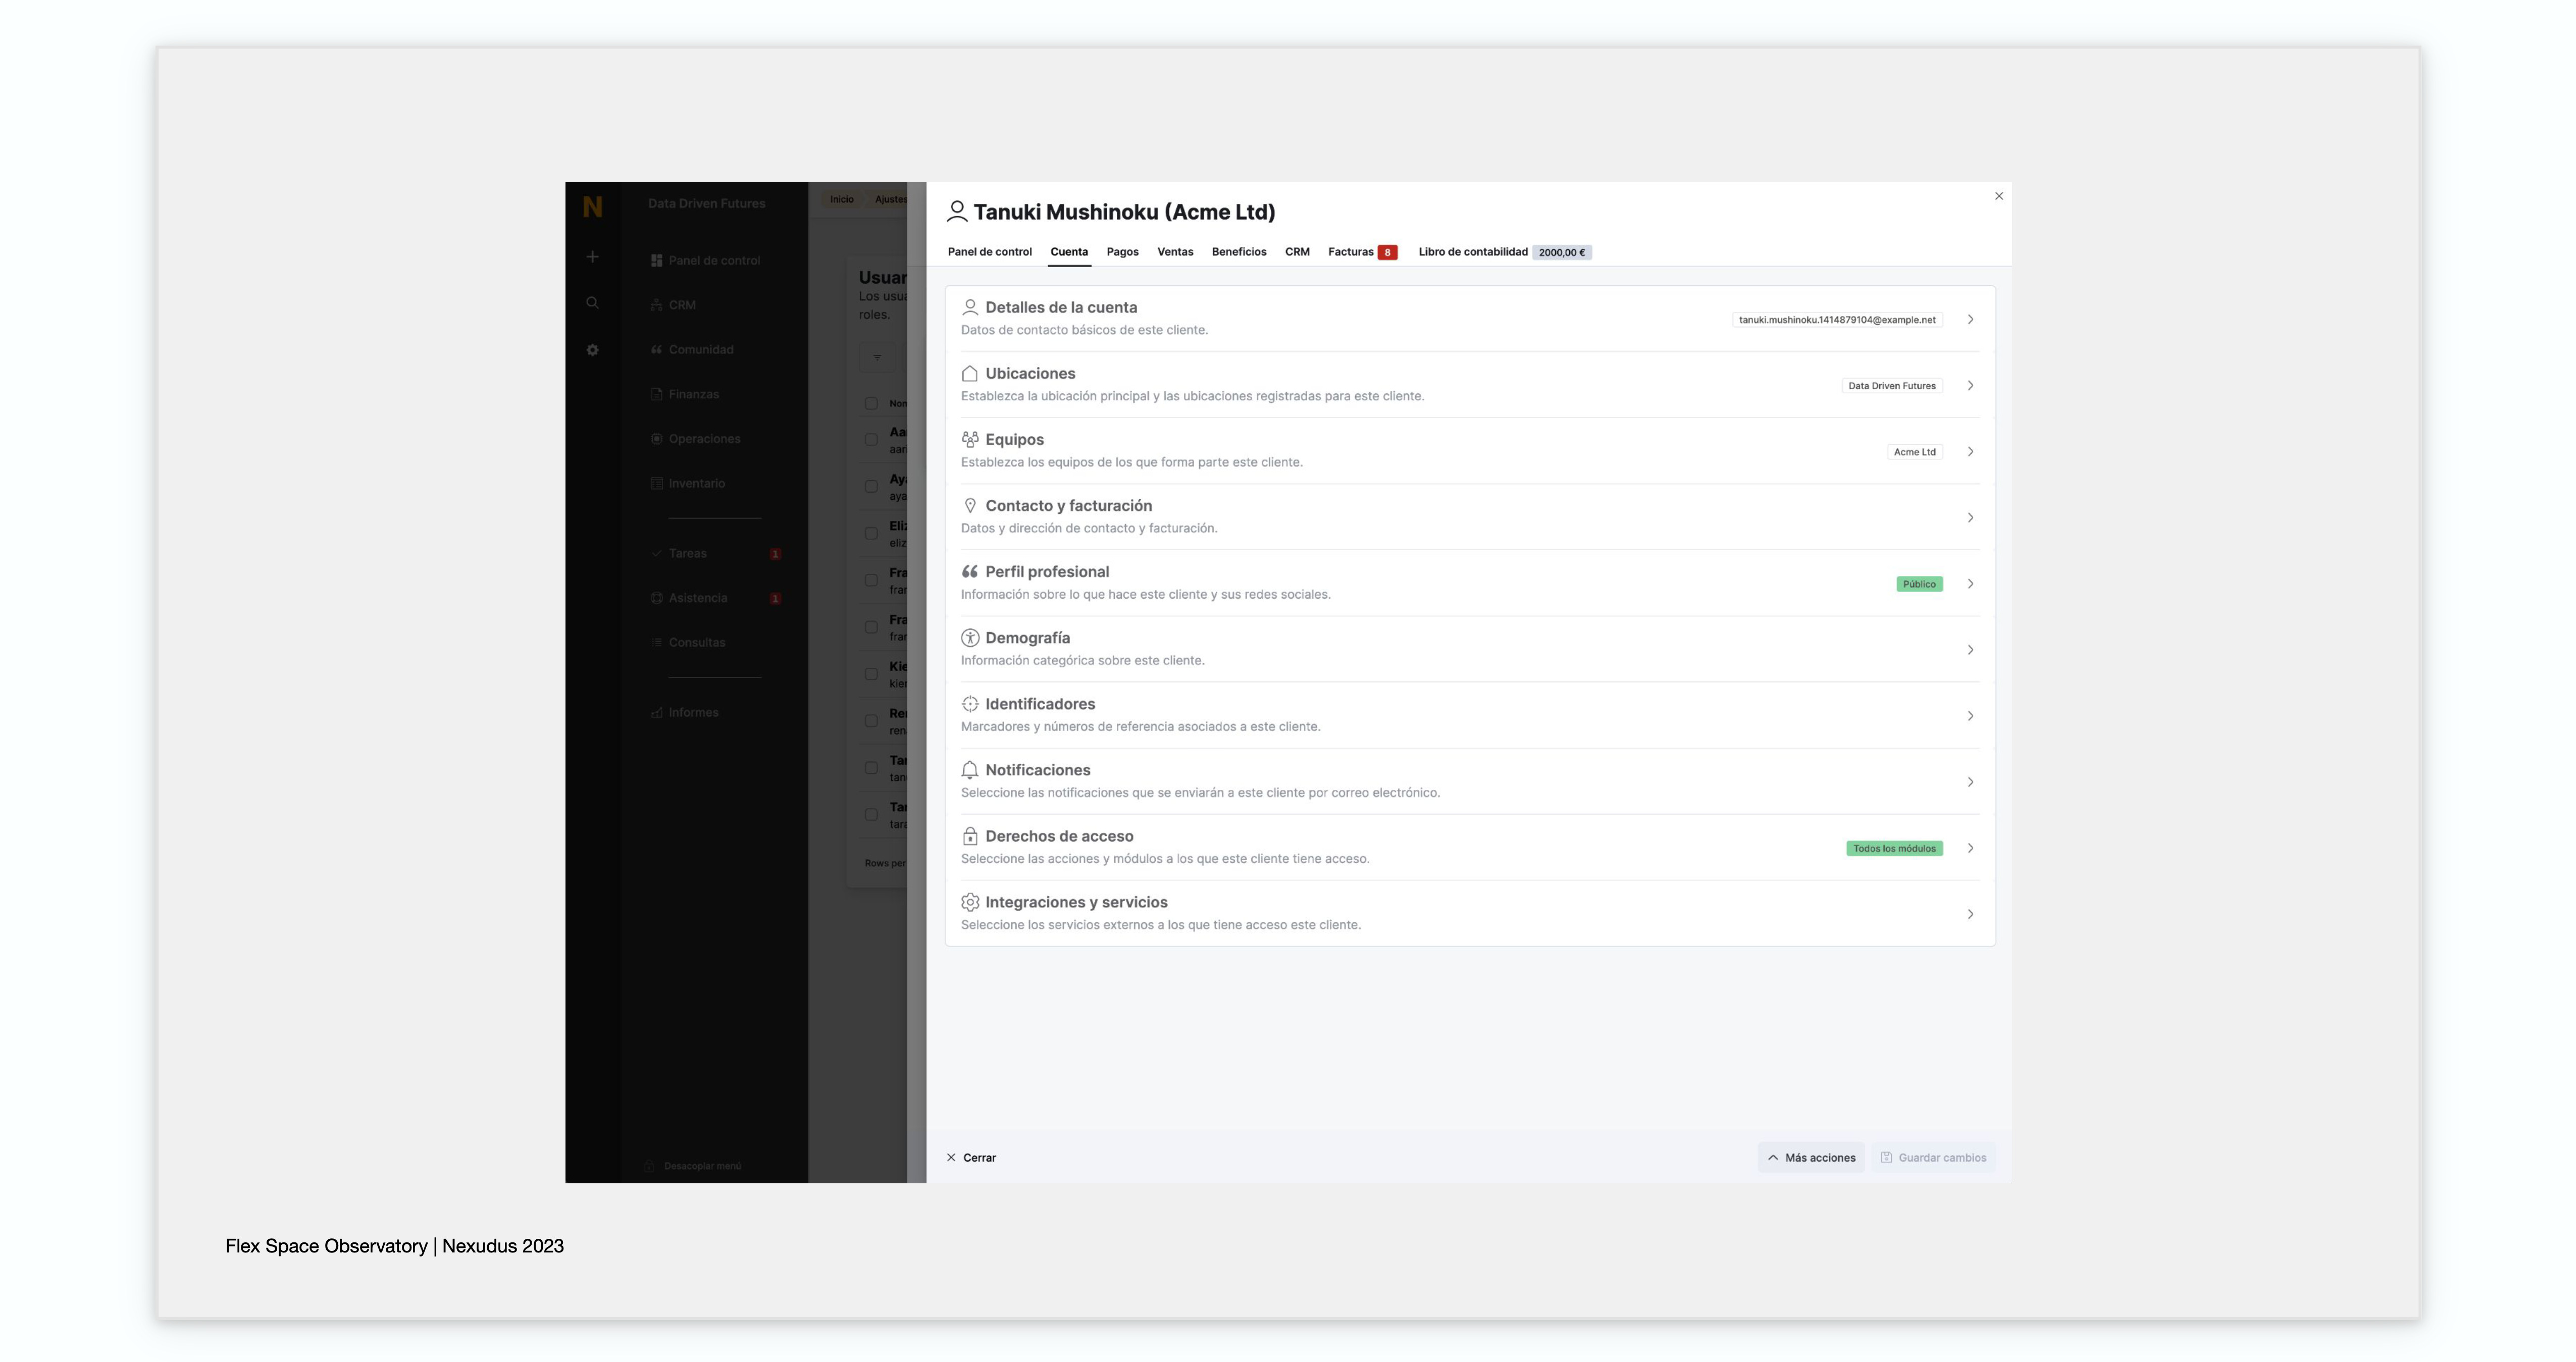Image resolution: width=2576 pixels, height=1362 pixels.
Task: Expand the Notificaciones row chevron
Action: pyautogui.click(x=1970, y=781)
